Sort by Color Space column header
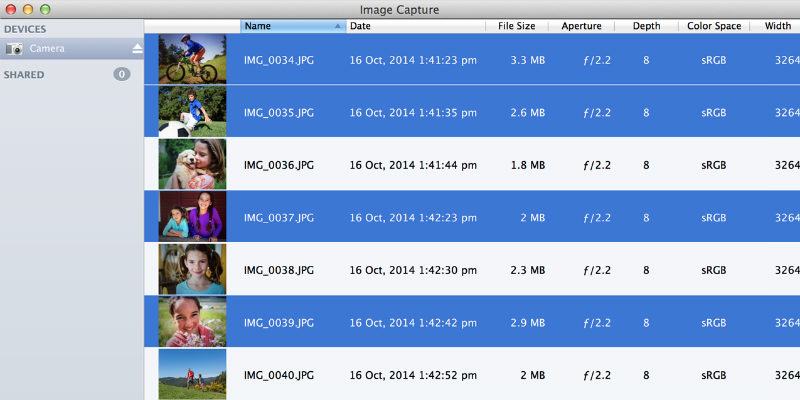Image resolution: width=800 pixels, height=400 pixels. (x=713, y=26)
